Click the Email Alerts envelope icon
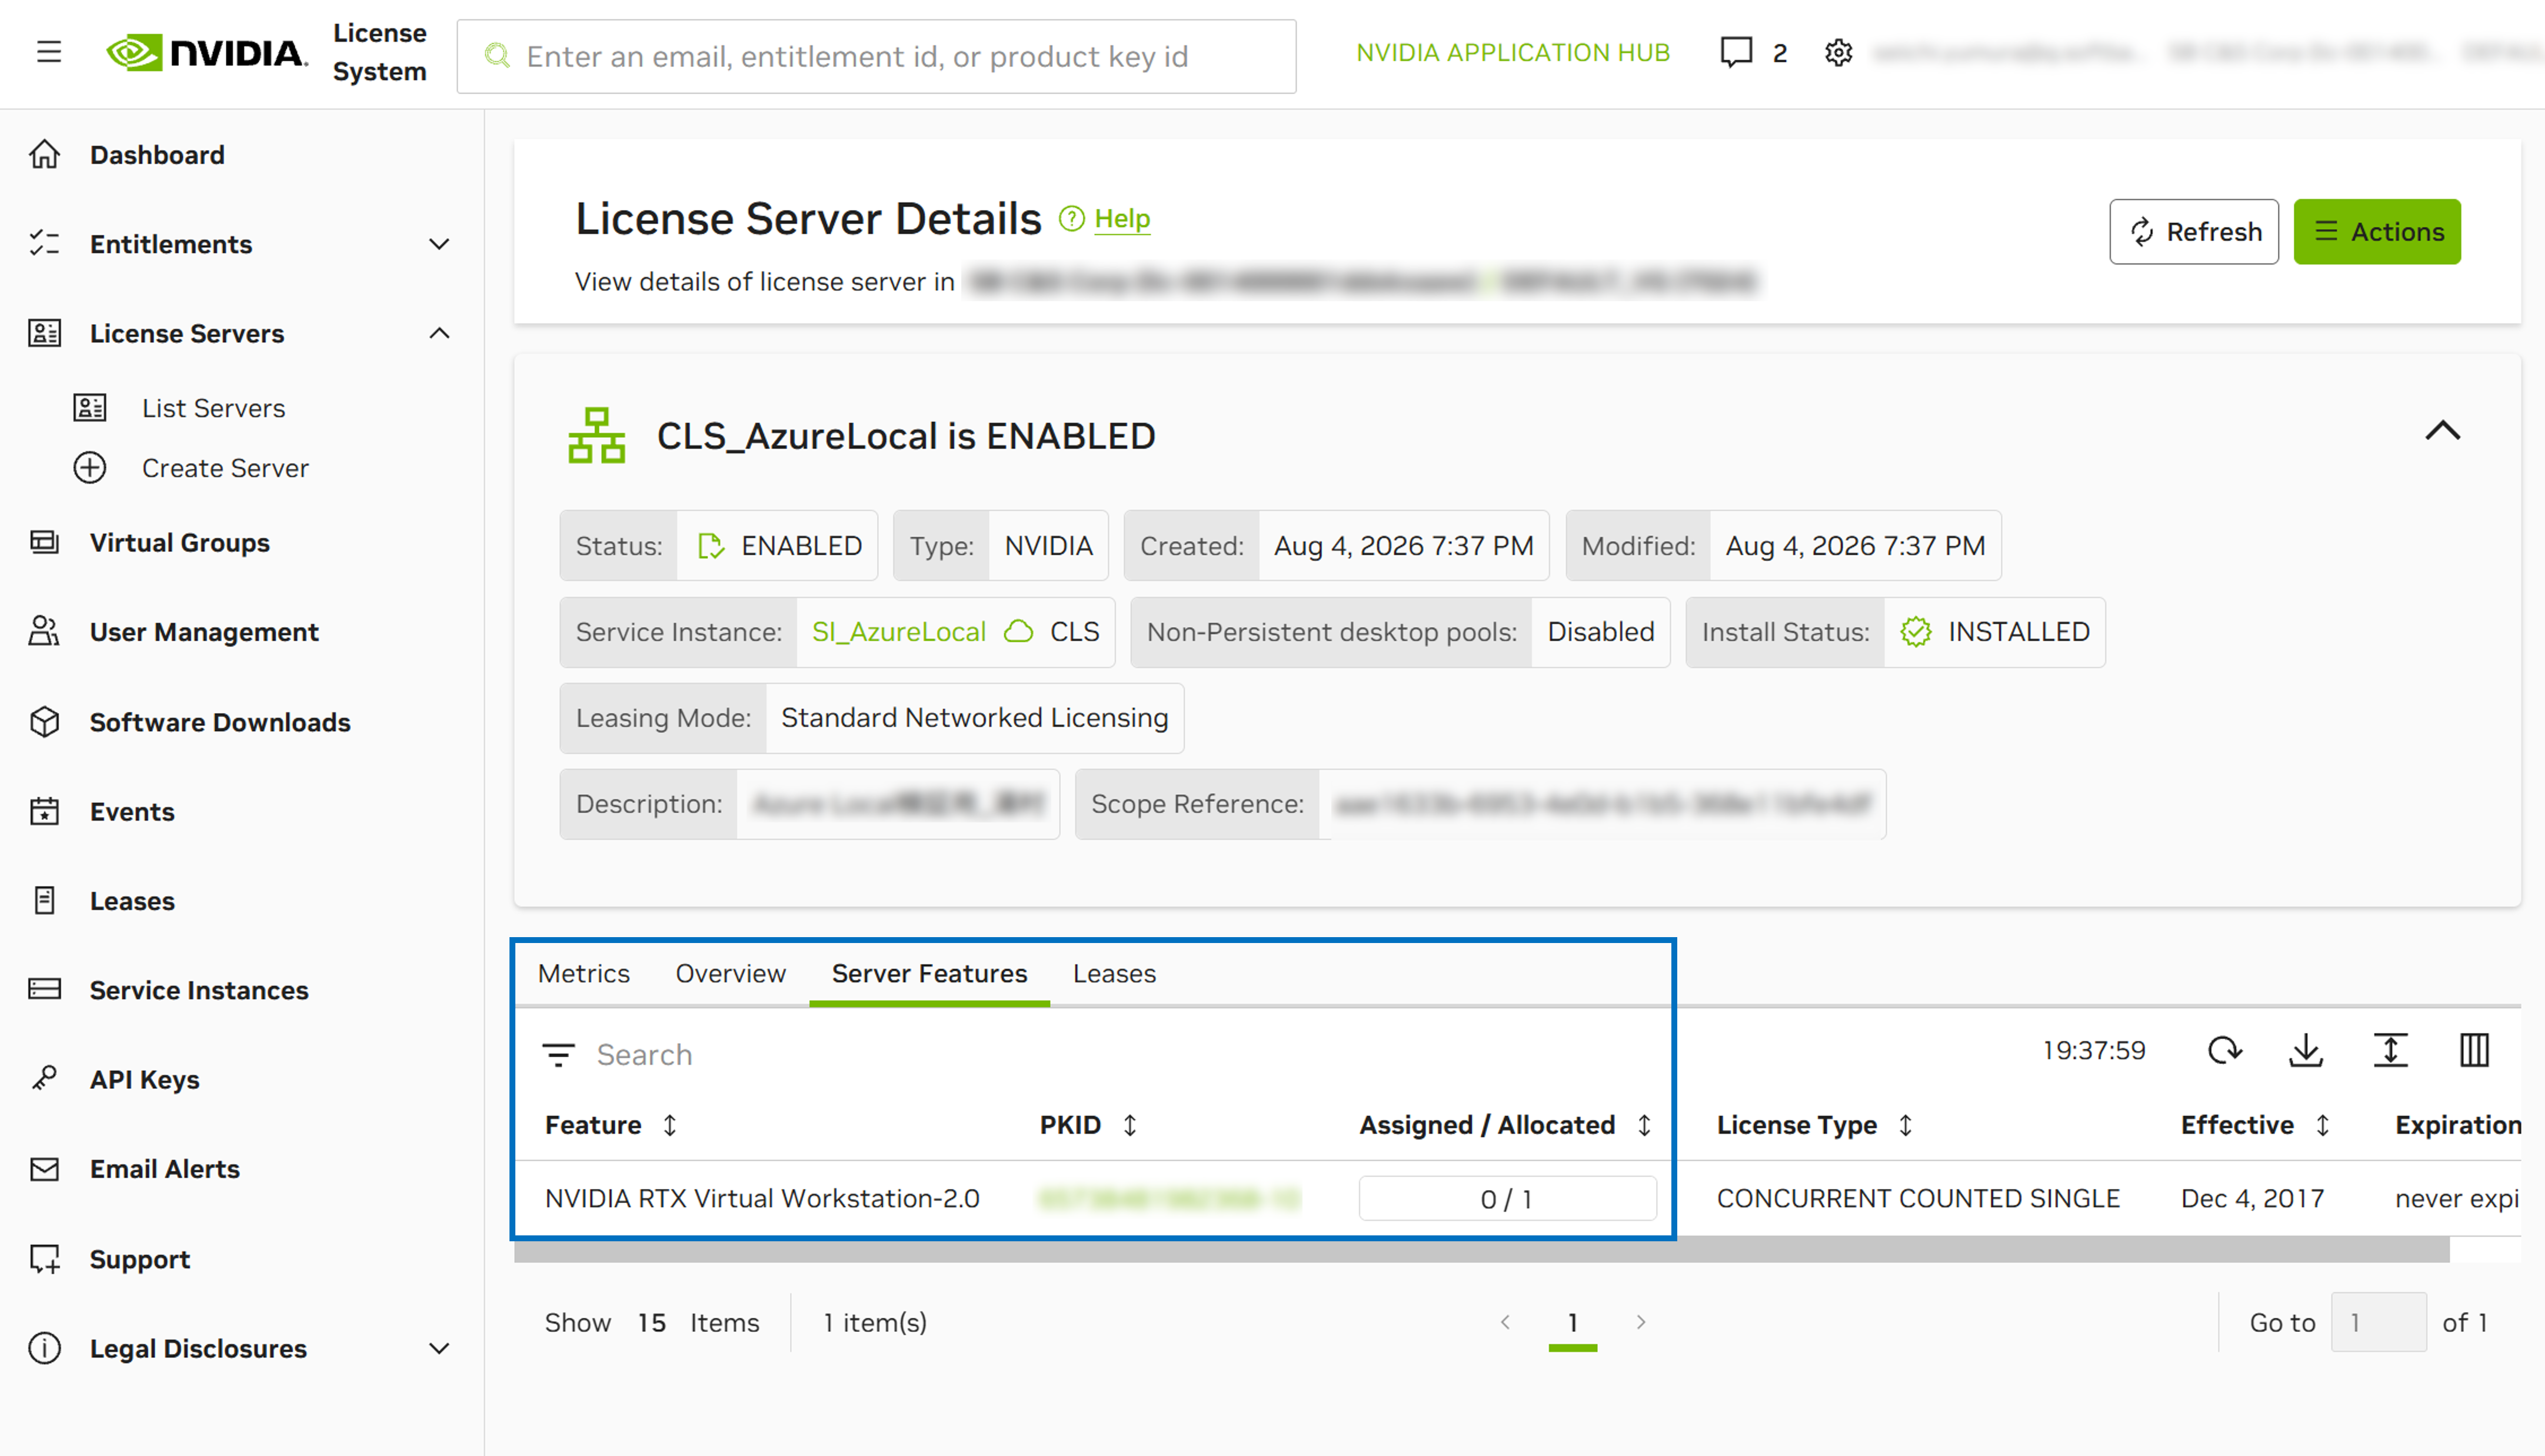The height and width of the screenshot is (1456, 2545). [x=44, y=1169]
